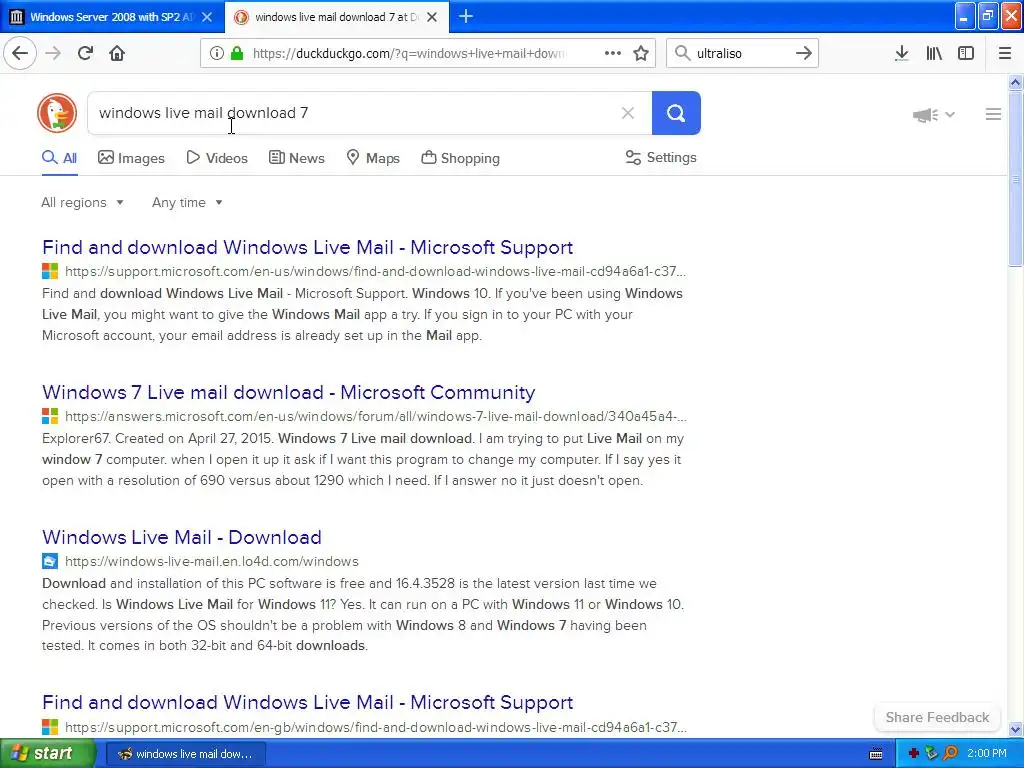Click the scrollbar down arrow
This screenshot has height=768, width=1024.
(1016, 729)
